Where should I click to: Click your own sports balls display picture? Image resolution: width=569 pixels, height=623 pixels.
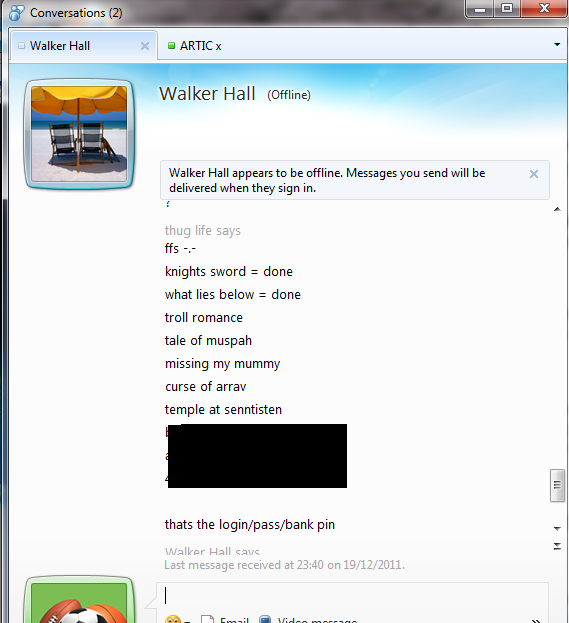coord(79,602)
